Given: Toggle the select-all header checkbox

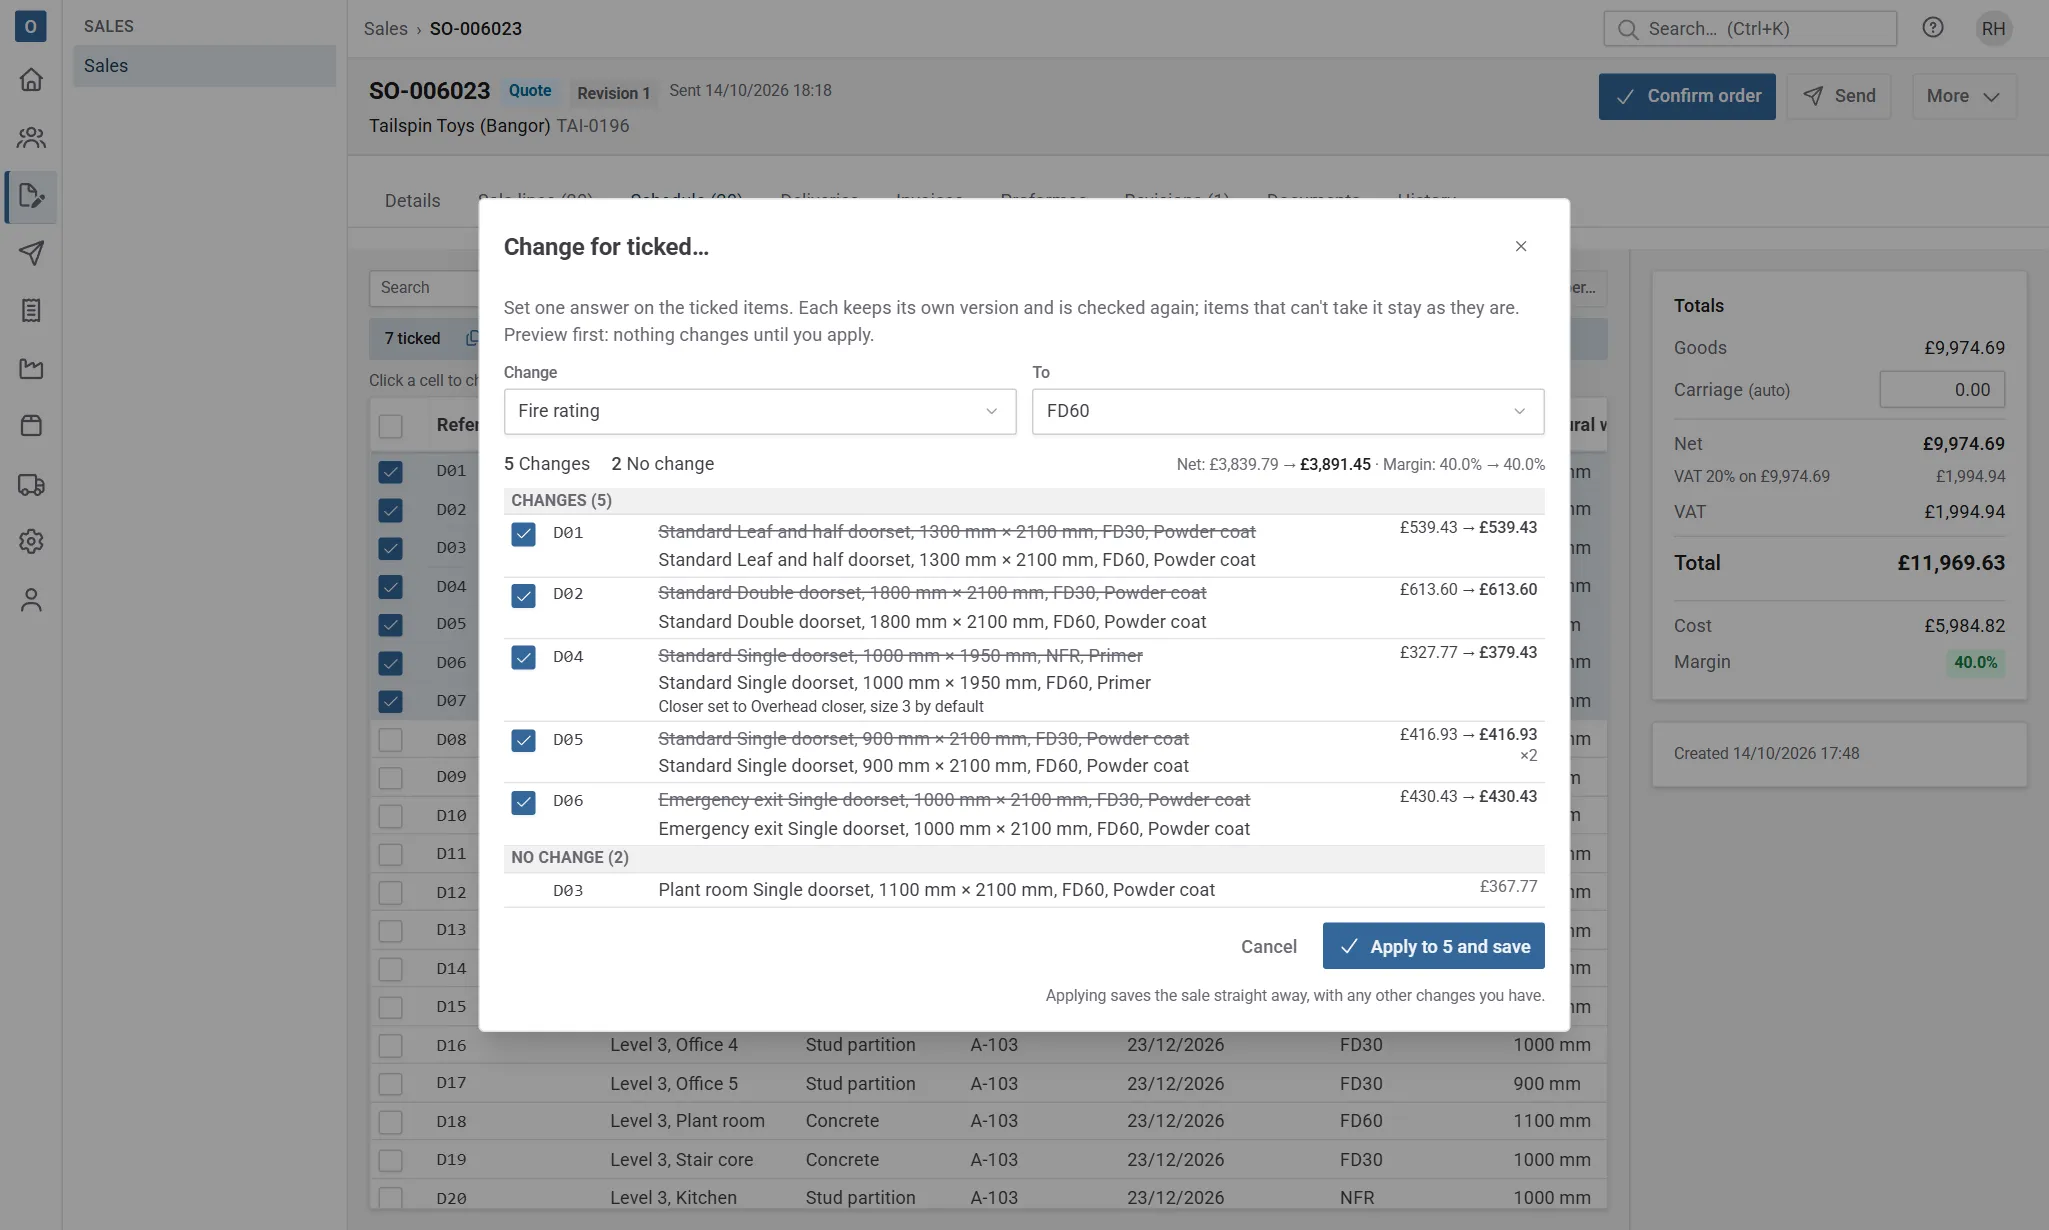Looking at the screenshot, I should point(390,426).
